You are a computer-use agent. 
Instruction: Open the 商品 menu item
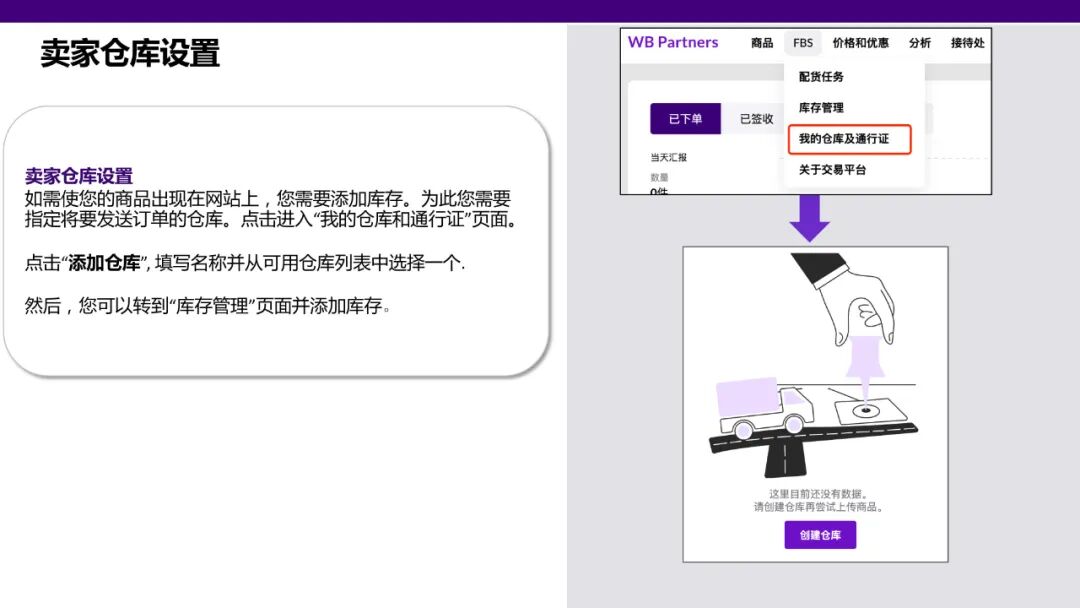tap(764, 43)
